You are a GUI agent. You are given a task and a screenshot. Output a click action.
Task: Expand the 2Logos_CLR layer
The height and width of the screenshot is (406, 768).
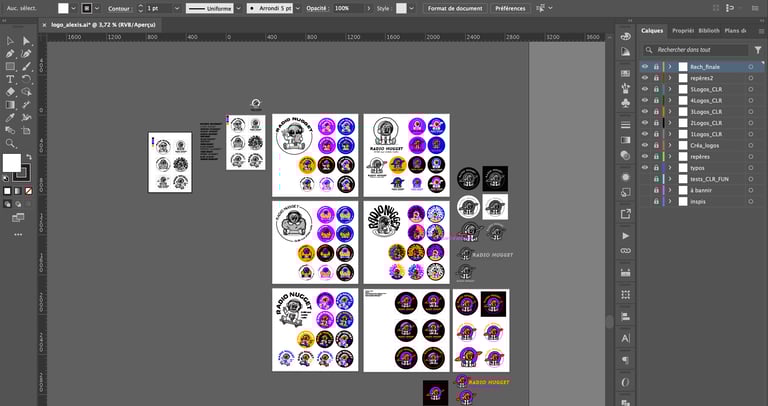(670, 123)
